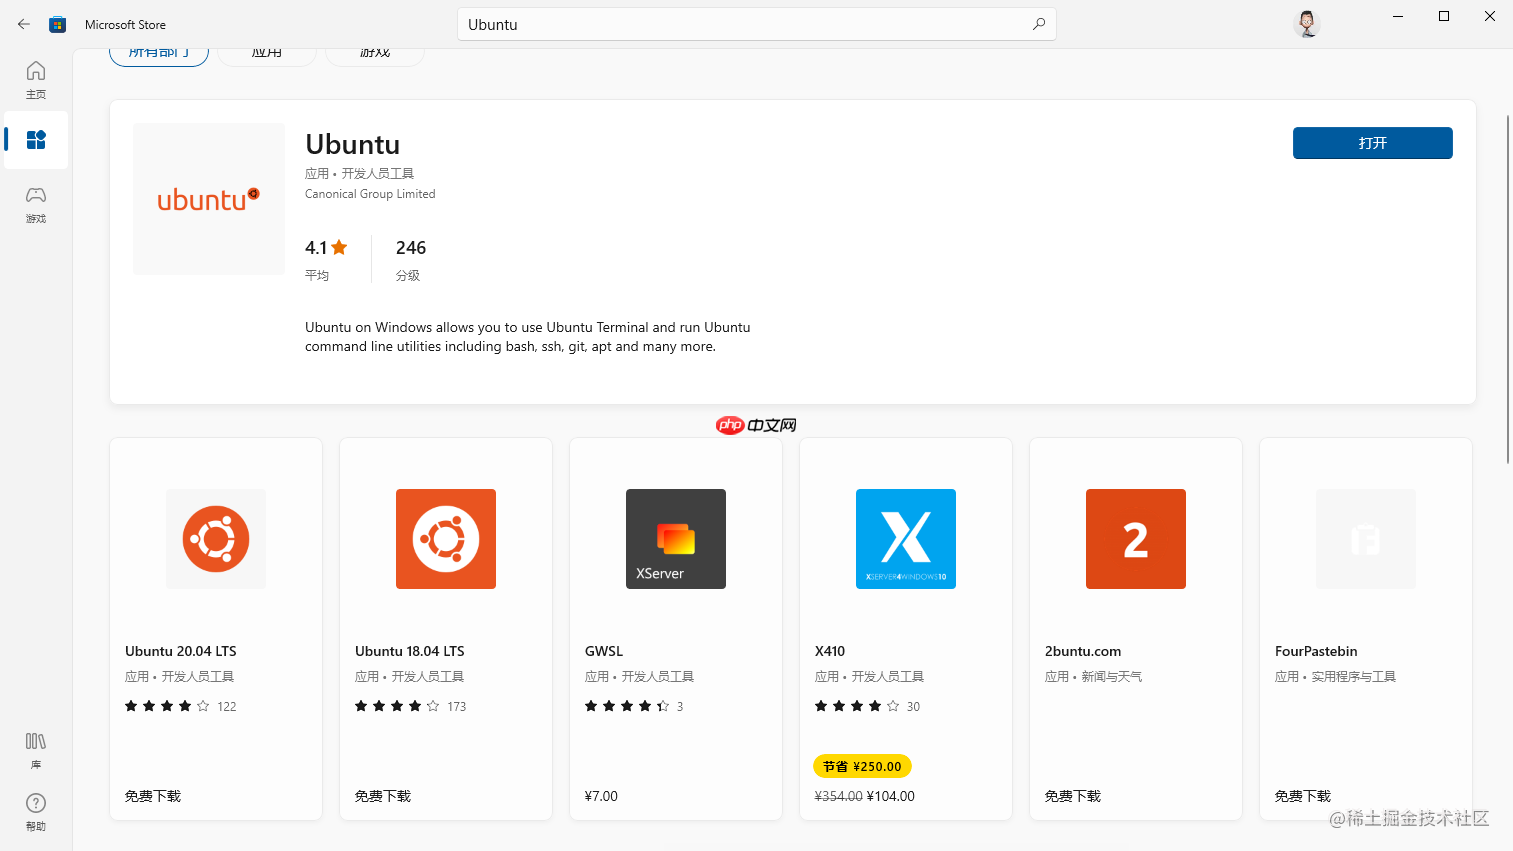Click the save ¥250.00 discount badge
The height and width of the screenshot is (851, 1513).
pyautogui.click(x=862, y=766)
